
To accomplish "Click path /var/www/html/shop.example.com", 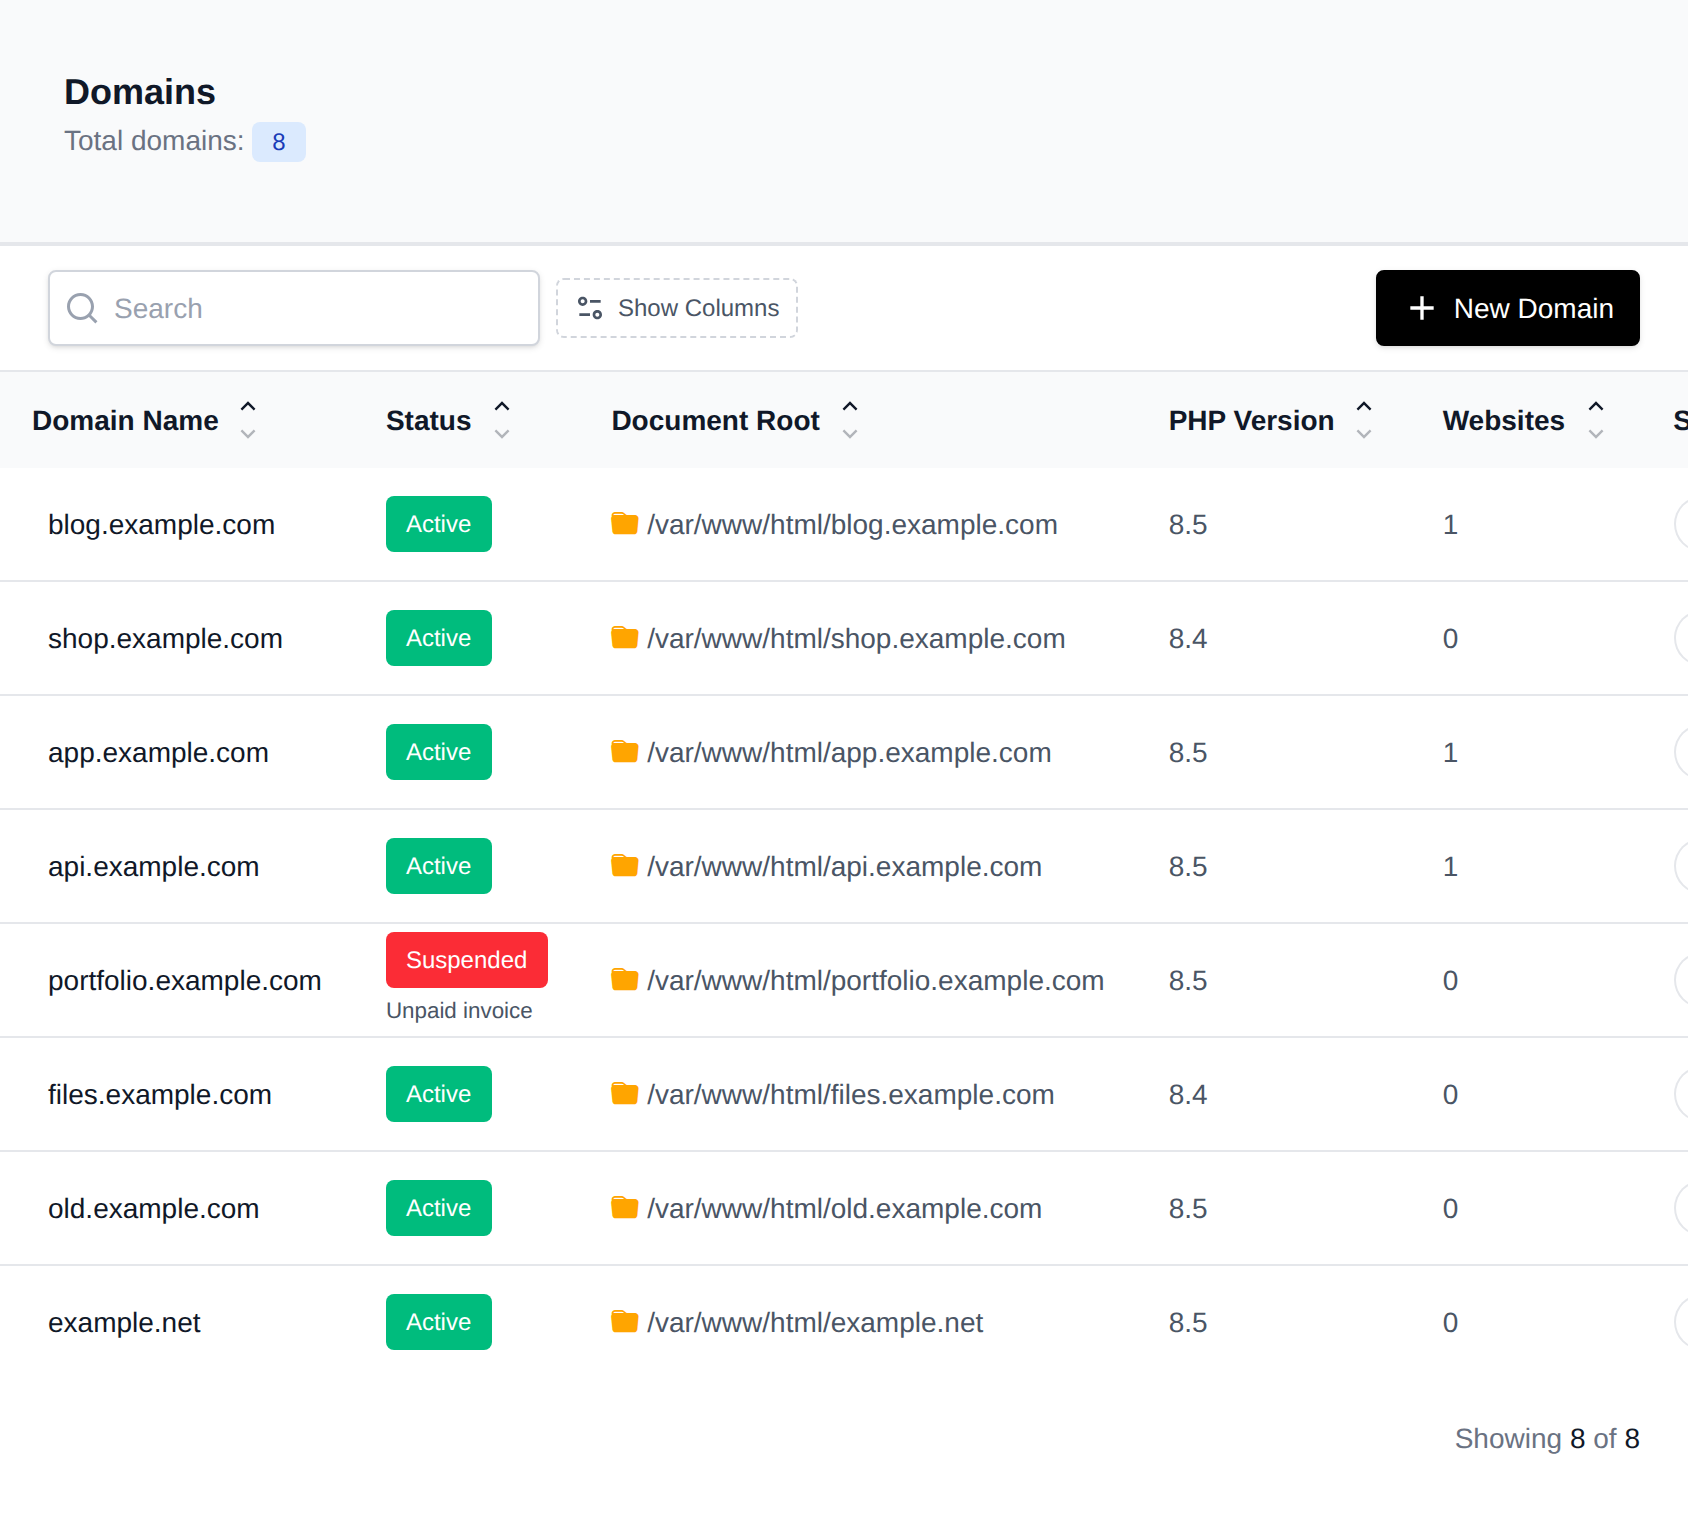I will point(856,639).
